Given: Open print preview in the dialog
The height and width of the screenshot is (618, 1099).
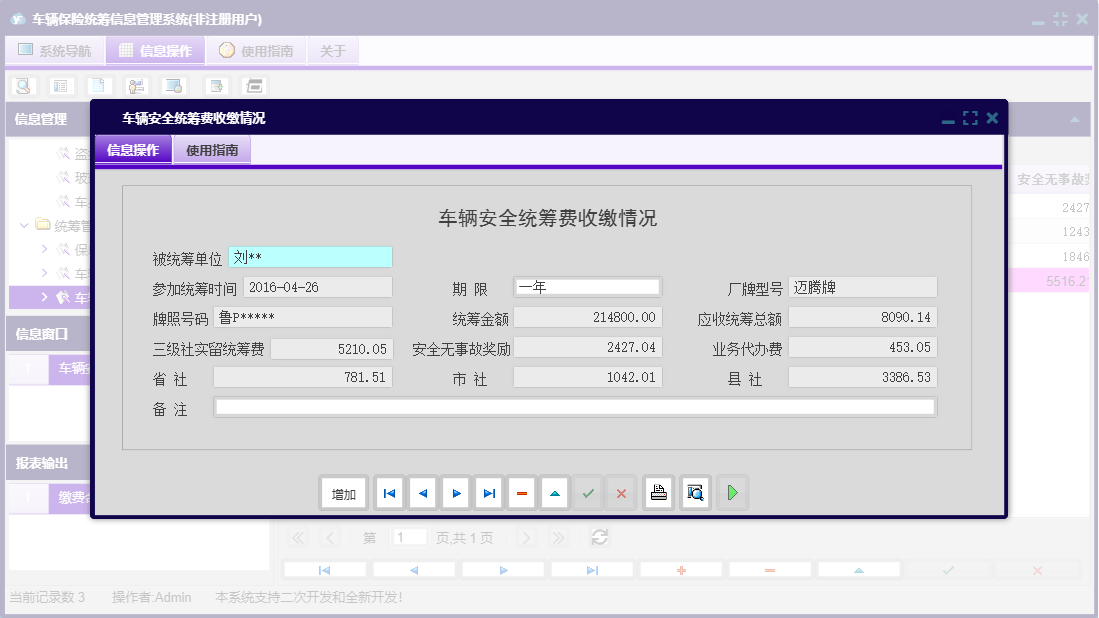Looking at the screenshot, I should pyautogui.click(x=694, y=492).
